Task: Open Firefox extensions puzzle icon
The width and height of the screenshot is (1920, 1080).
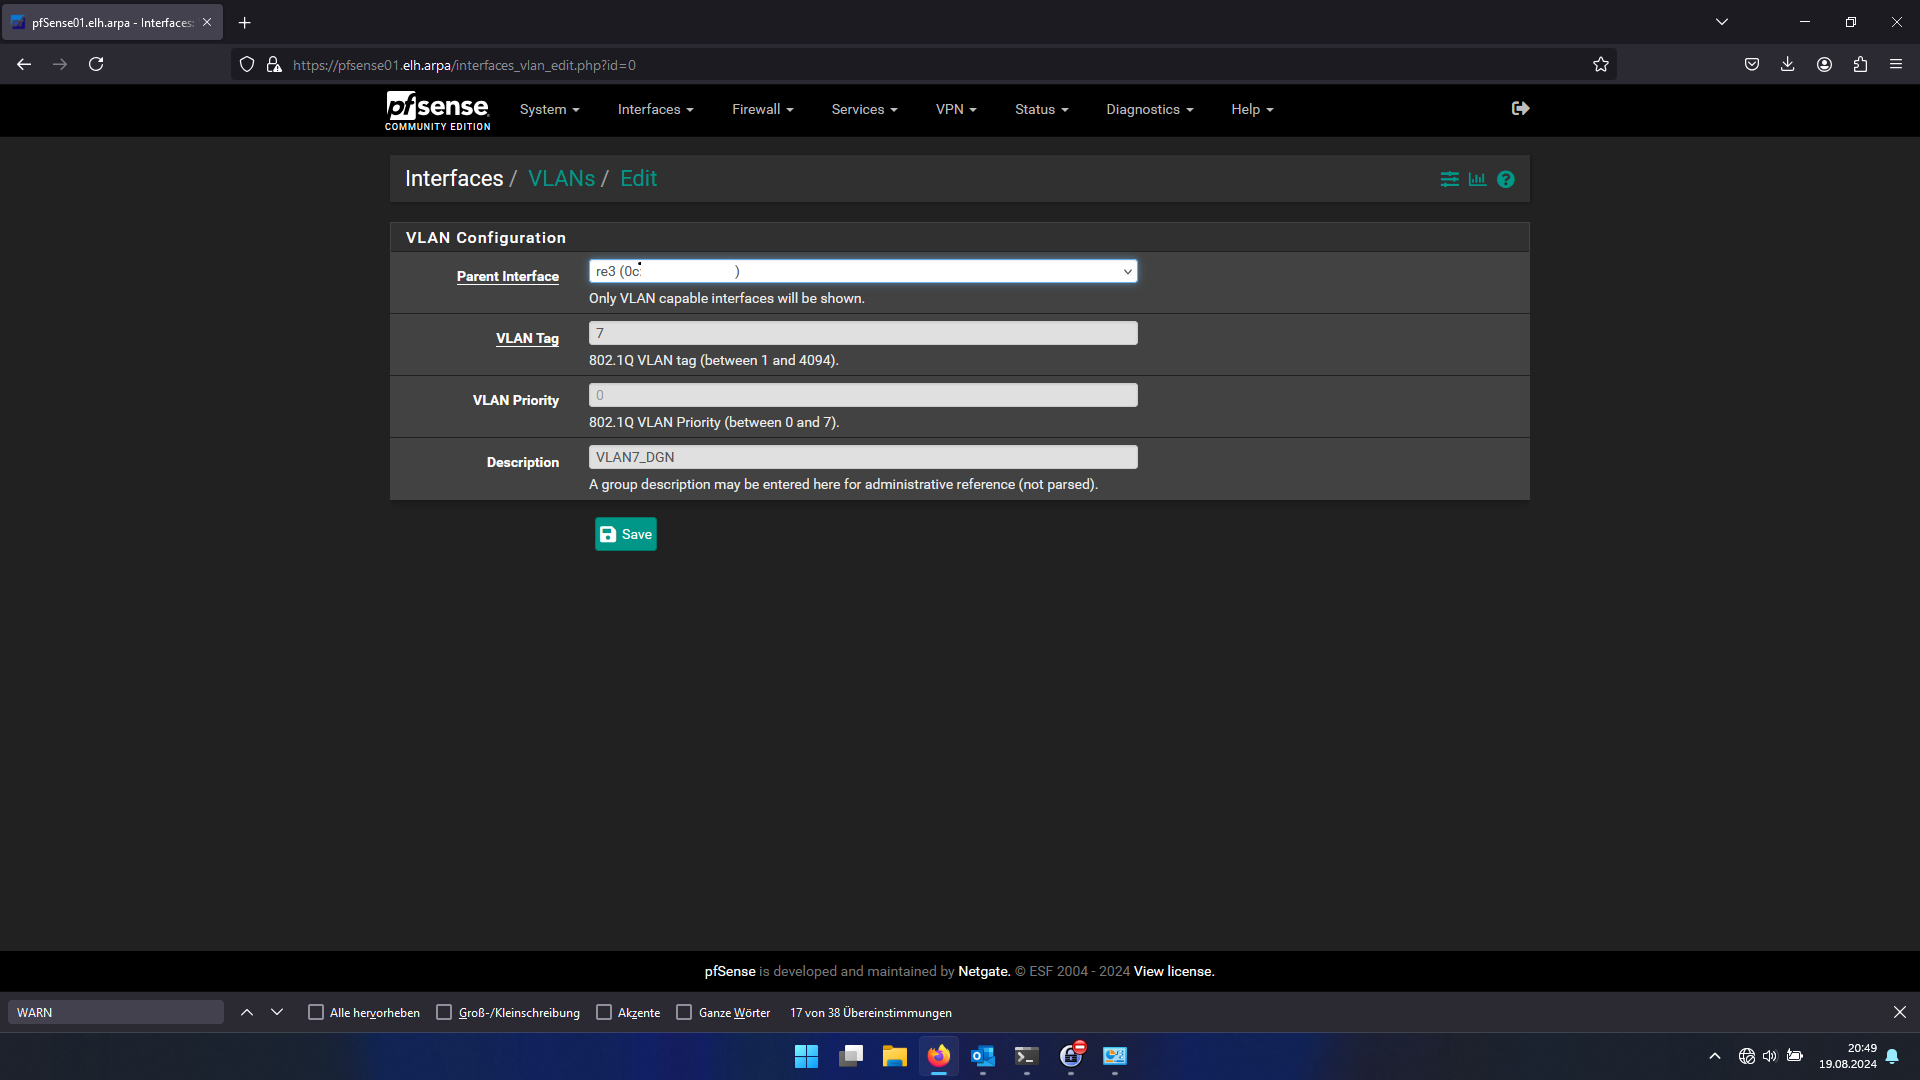Action: (x=1860, y=64)
